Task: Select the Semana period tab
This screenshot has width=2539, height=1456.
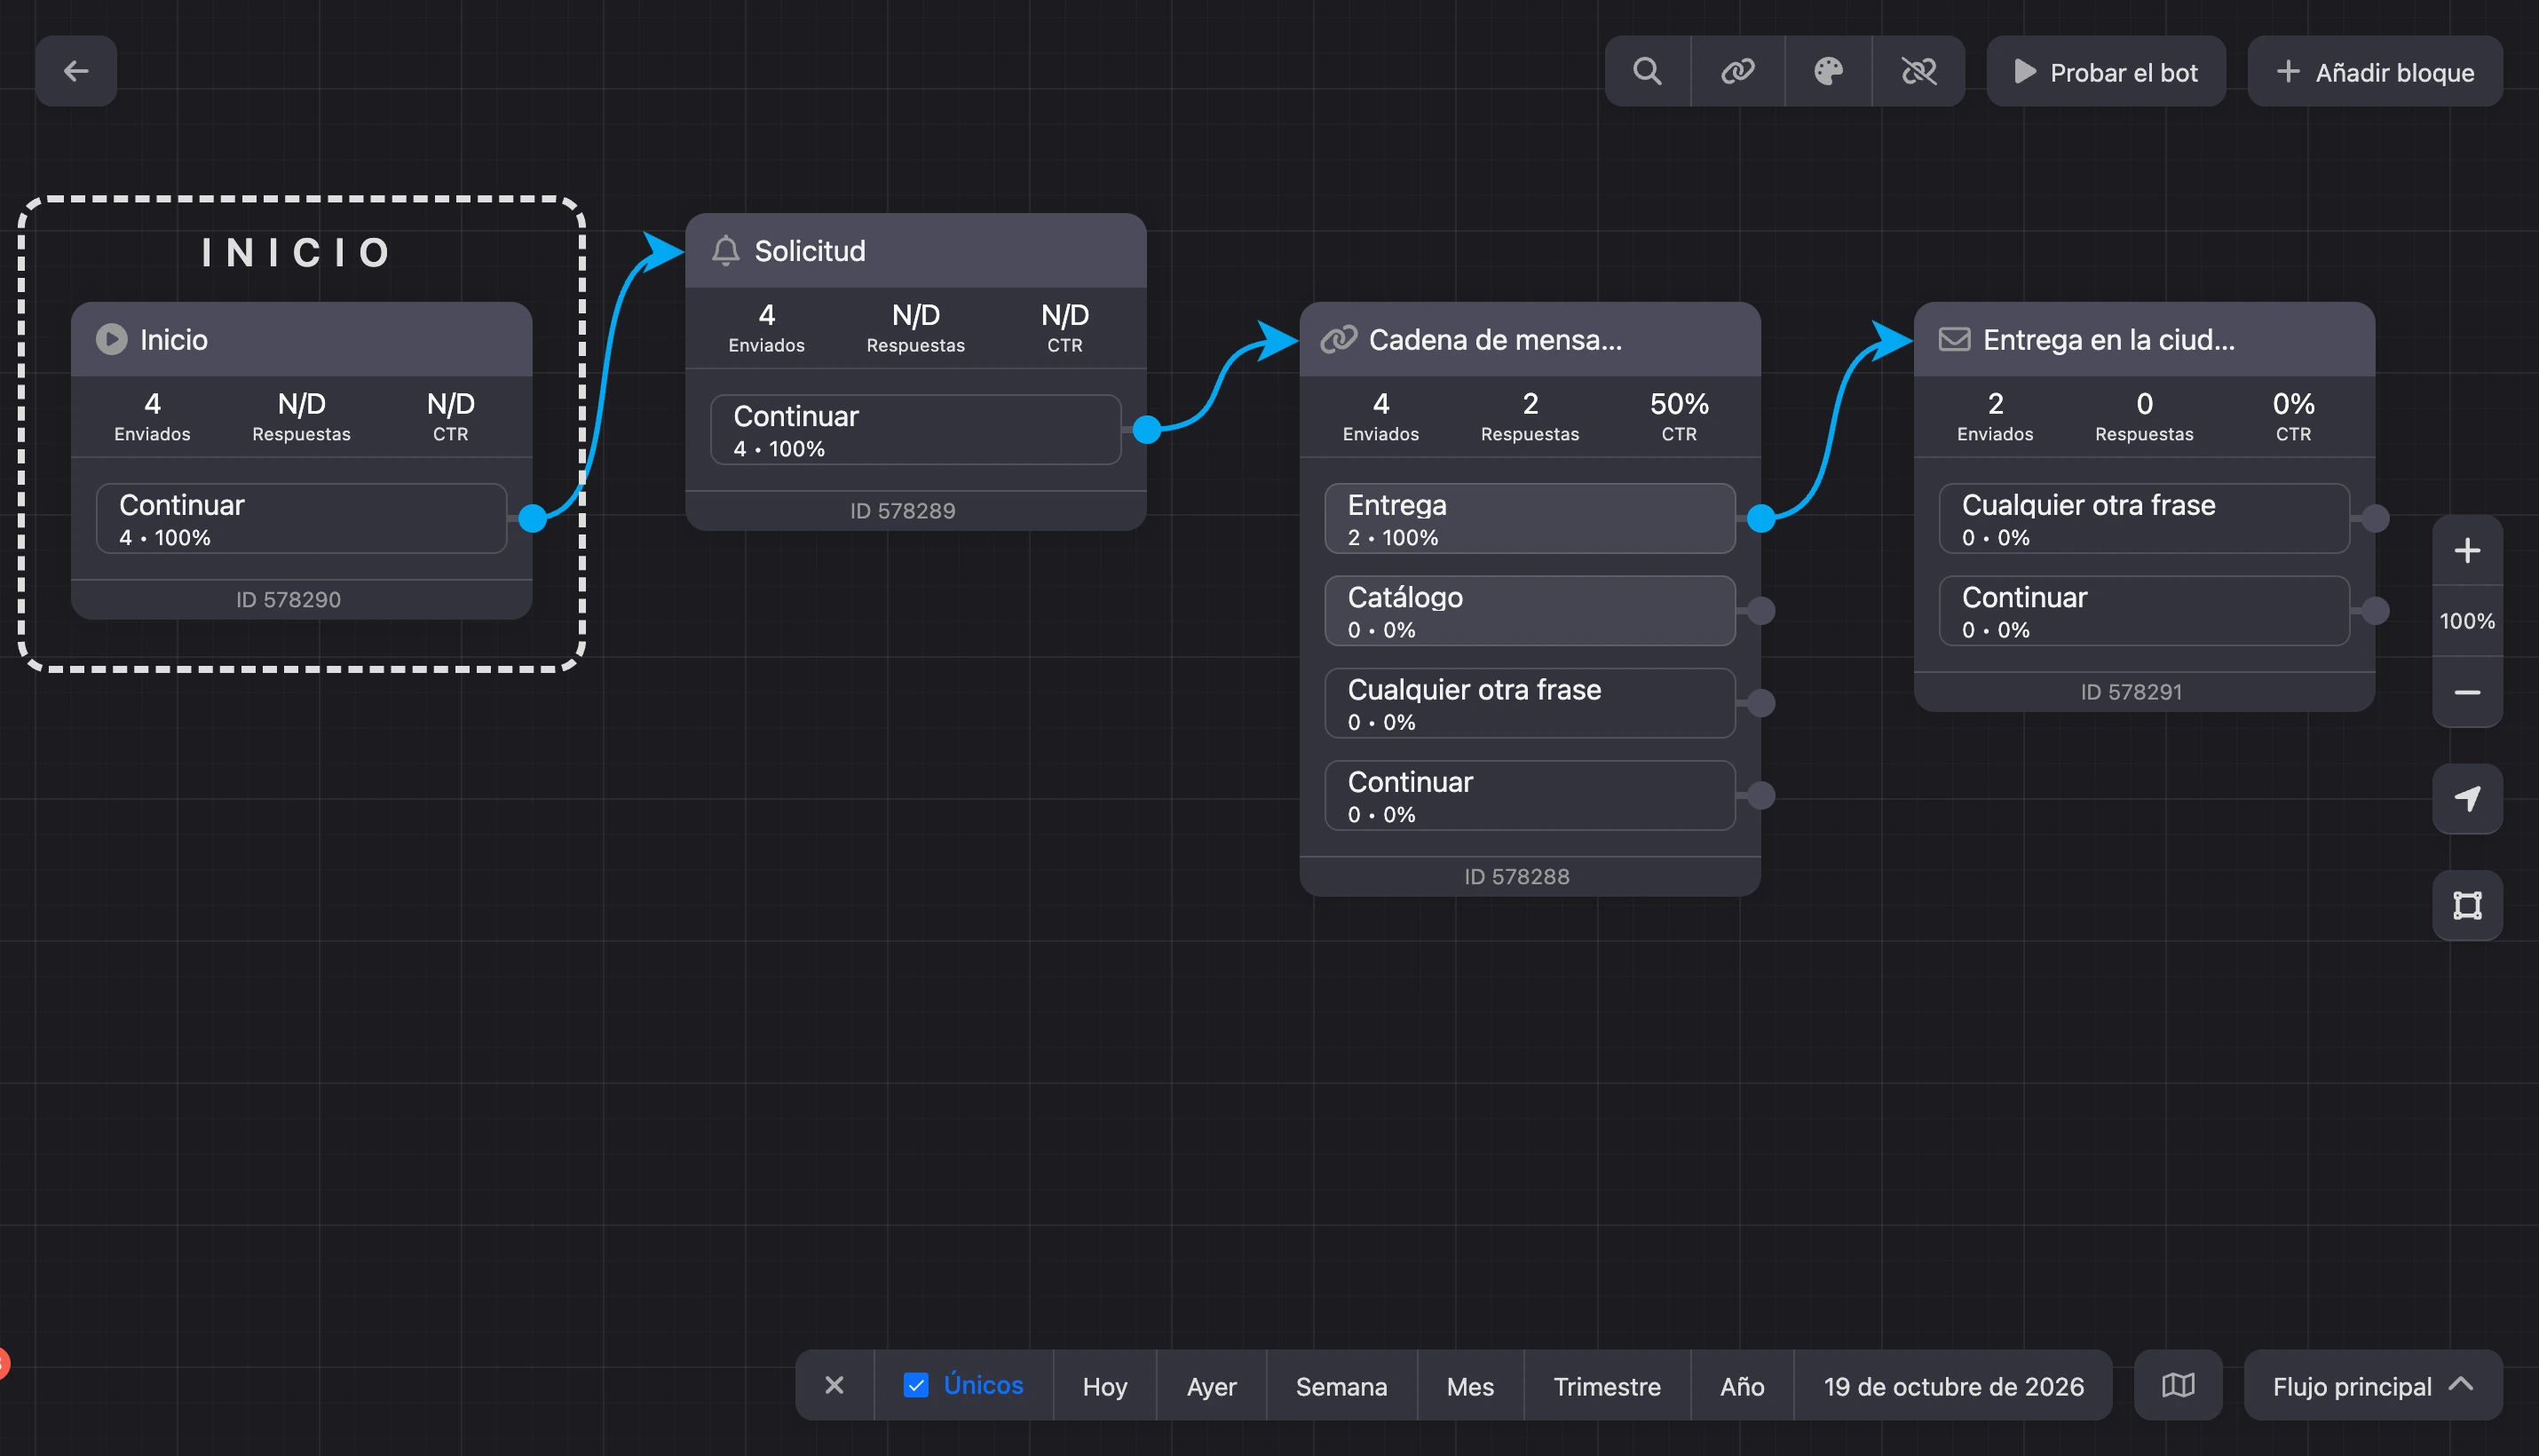Action: 1341,1386
